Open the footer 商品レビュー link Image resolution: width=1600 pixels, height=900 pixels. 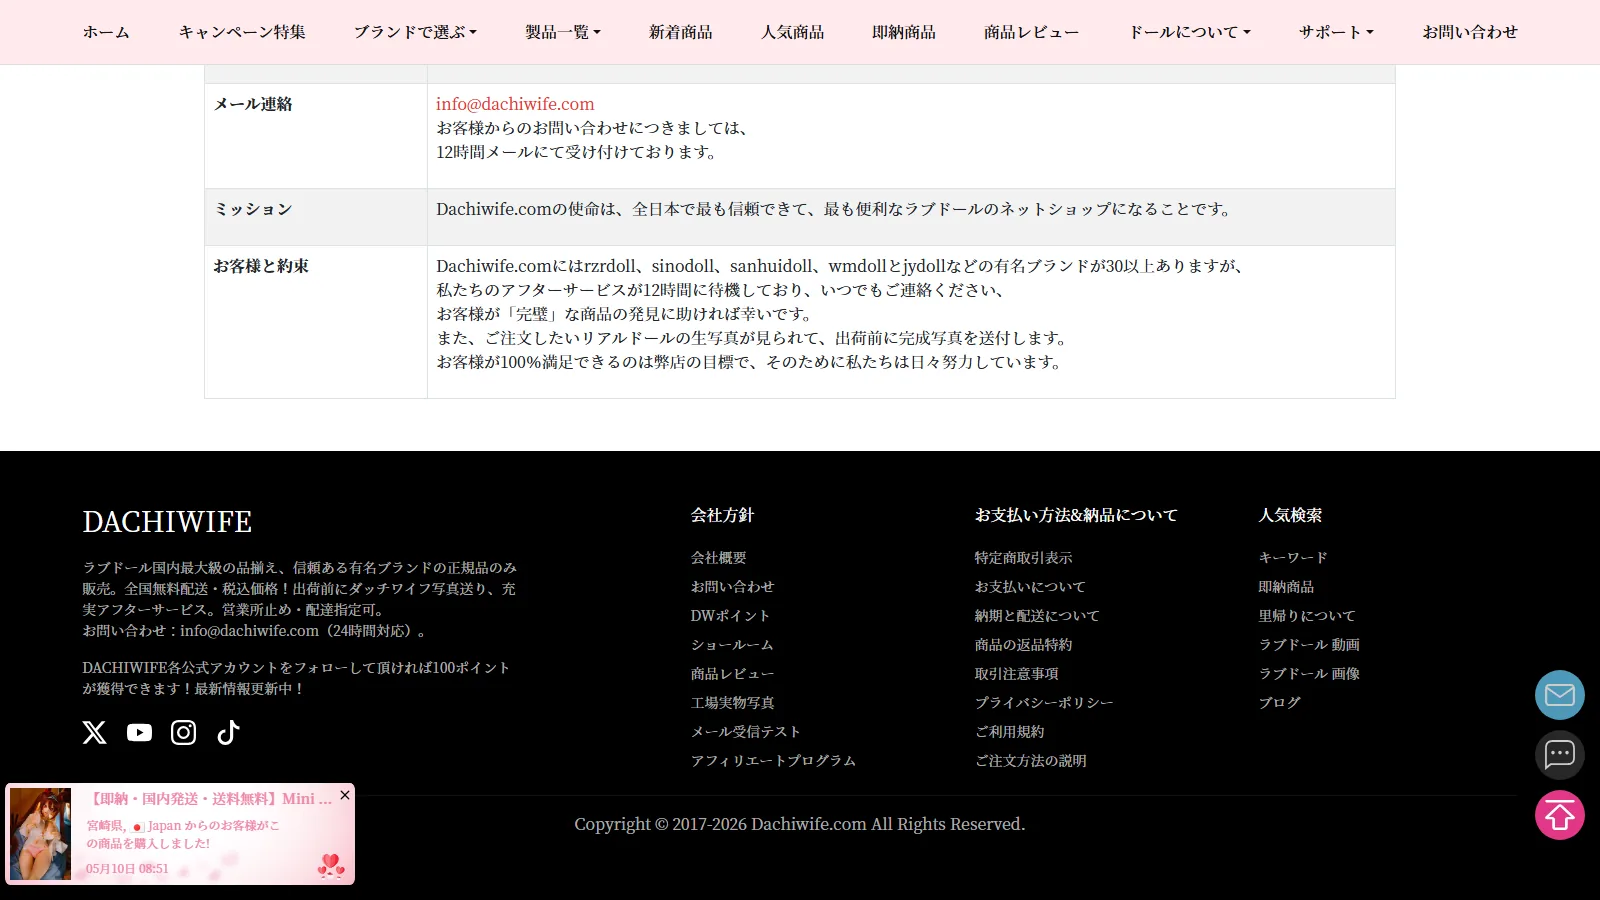click(x=733, y=674)
